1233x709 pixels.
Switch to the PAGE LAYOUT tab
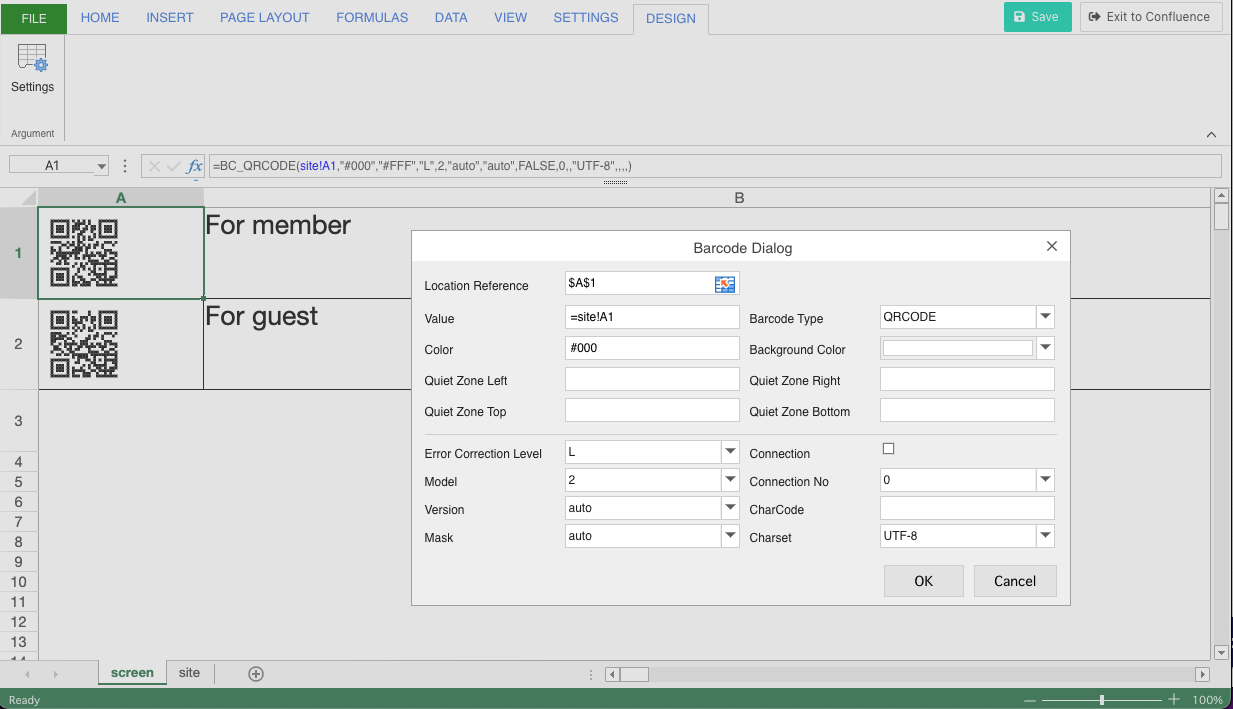pos(265,18)
